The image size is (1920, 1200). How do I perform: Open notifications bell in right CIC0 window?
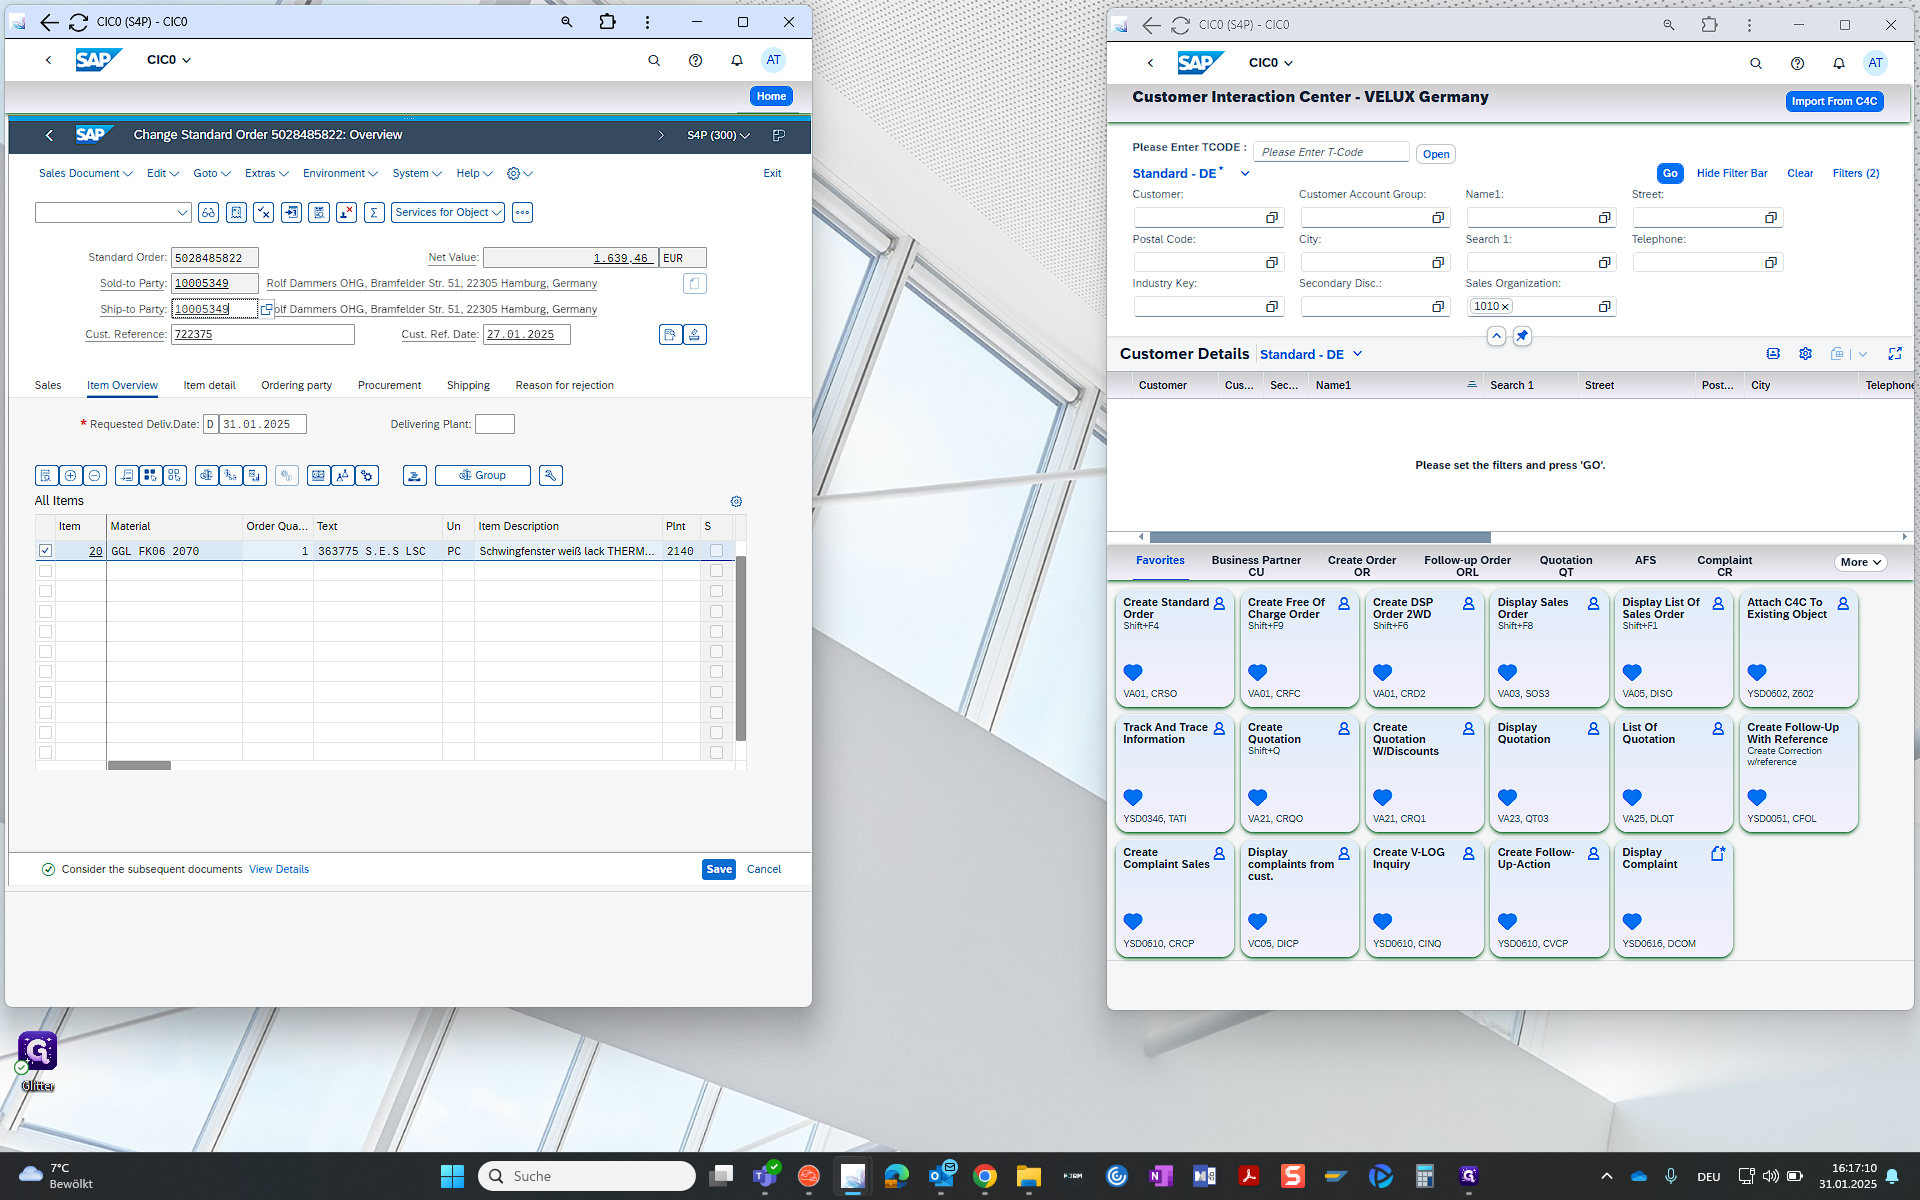(1838, 63)
